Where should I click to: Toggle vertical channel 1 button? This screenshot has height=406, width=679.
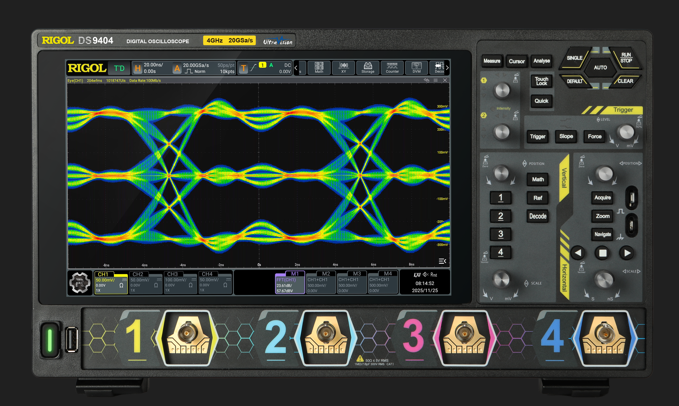[501, 198]
